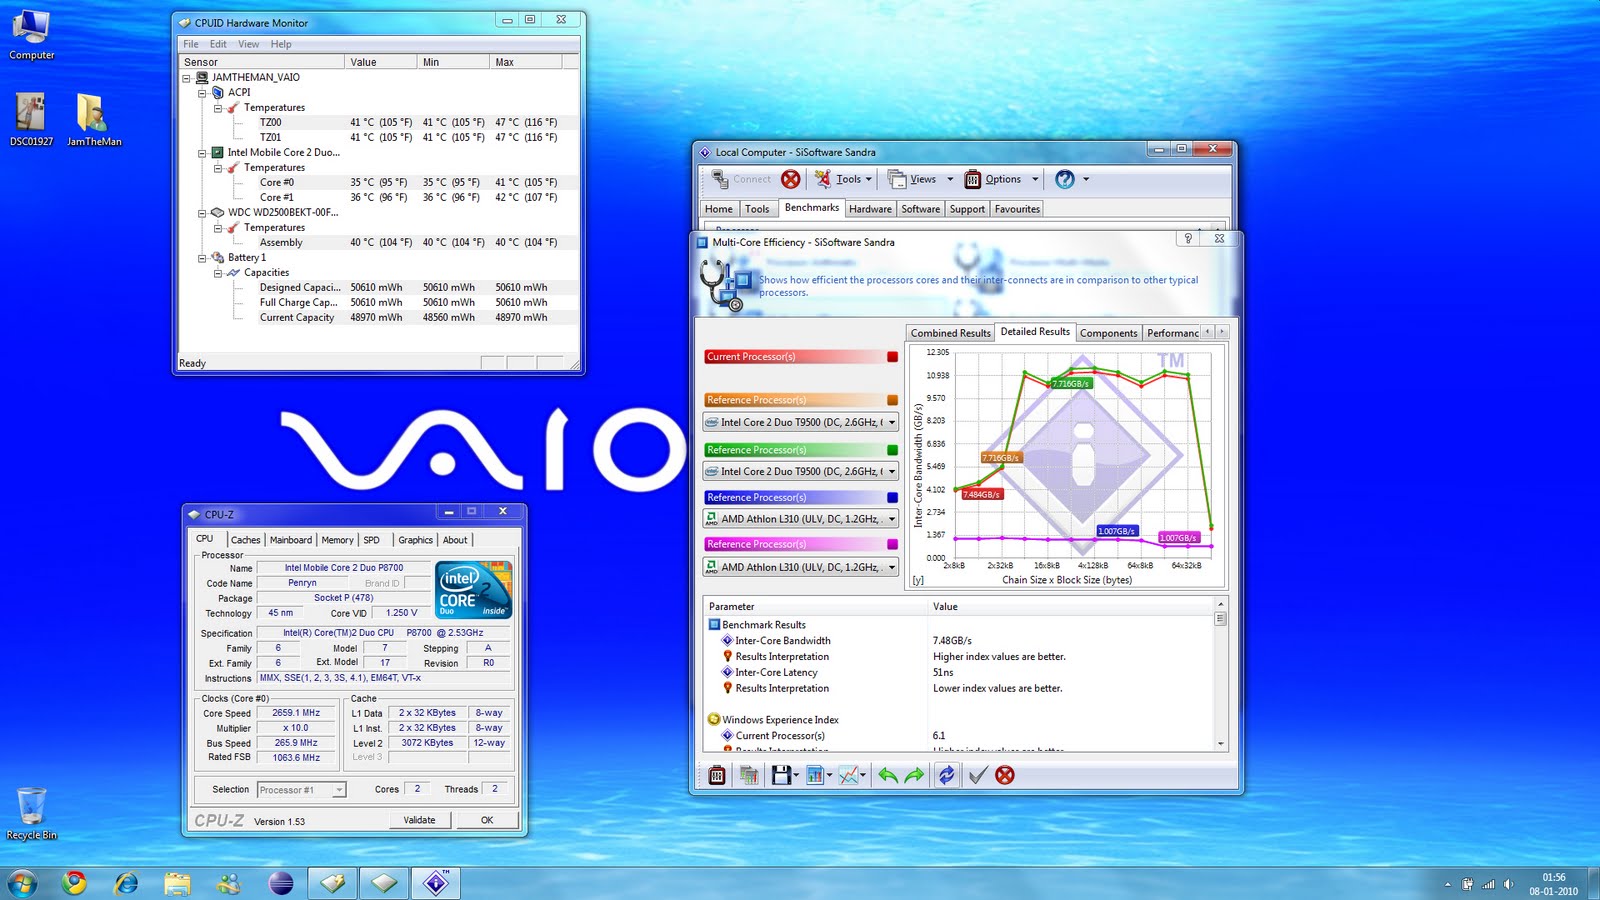Switch to the Mainboard tab in CPU-Z

[x=290, y=540]
